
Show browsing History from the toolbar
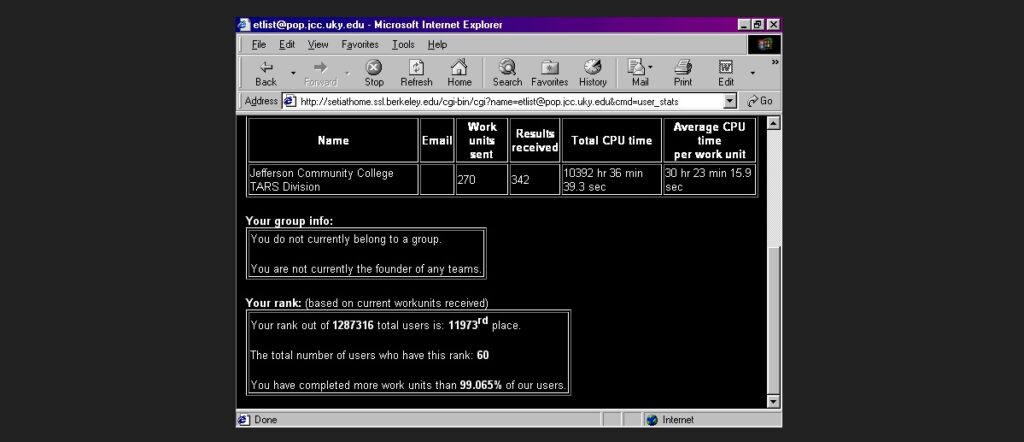pyautogui.click(x=592, y=73)
